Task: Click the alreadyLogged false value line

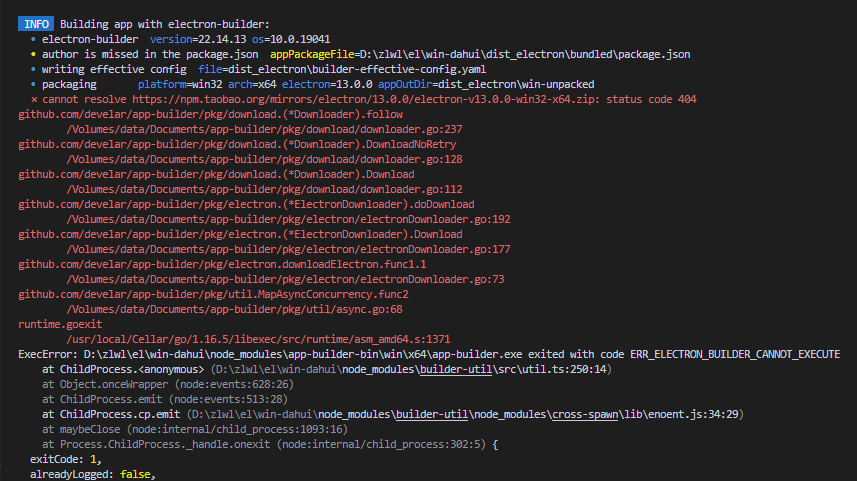Action: click(x=92, y=474)
